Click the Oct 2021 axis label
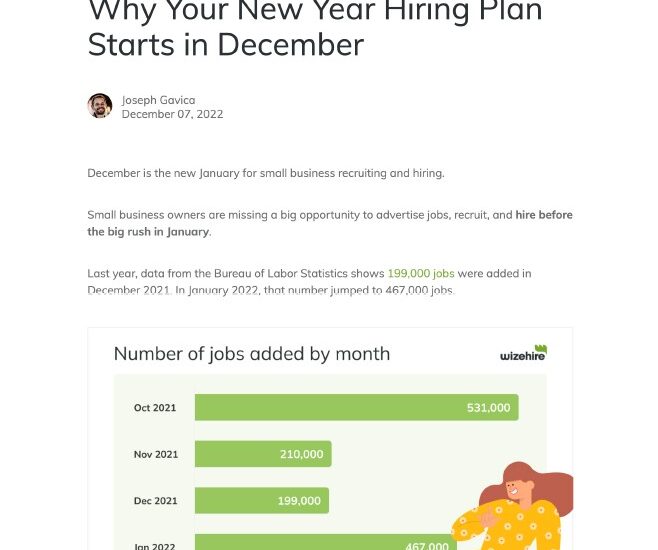The image size is (658, 550). 155,408
